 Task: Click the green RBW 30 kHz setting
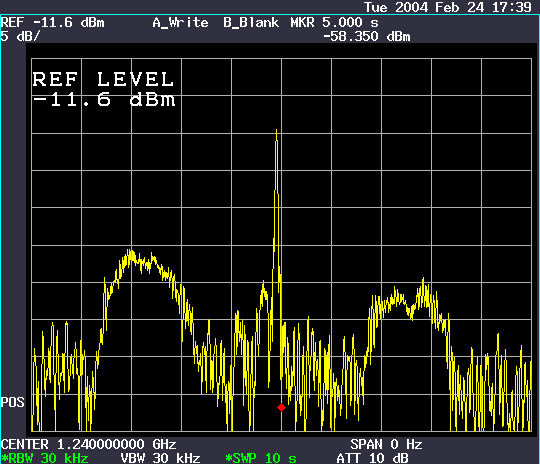pyautogui.click(x=45, y=458)
